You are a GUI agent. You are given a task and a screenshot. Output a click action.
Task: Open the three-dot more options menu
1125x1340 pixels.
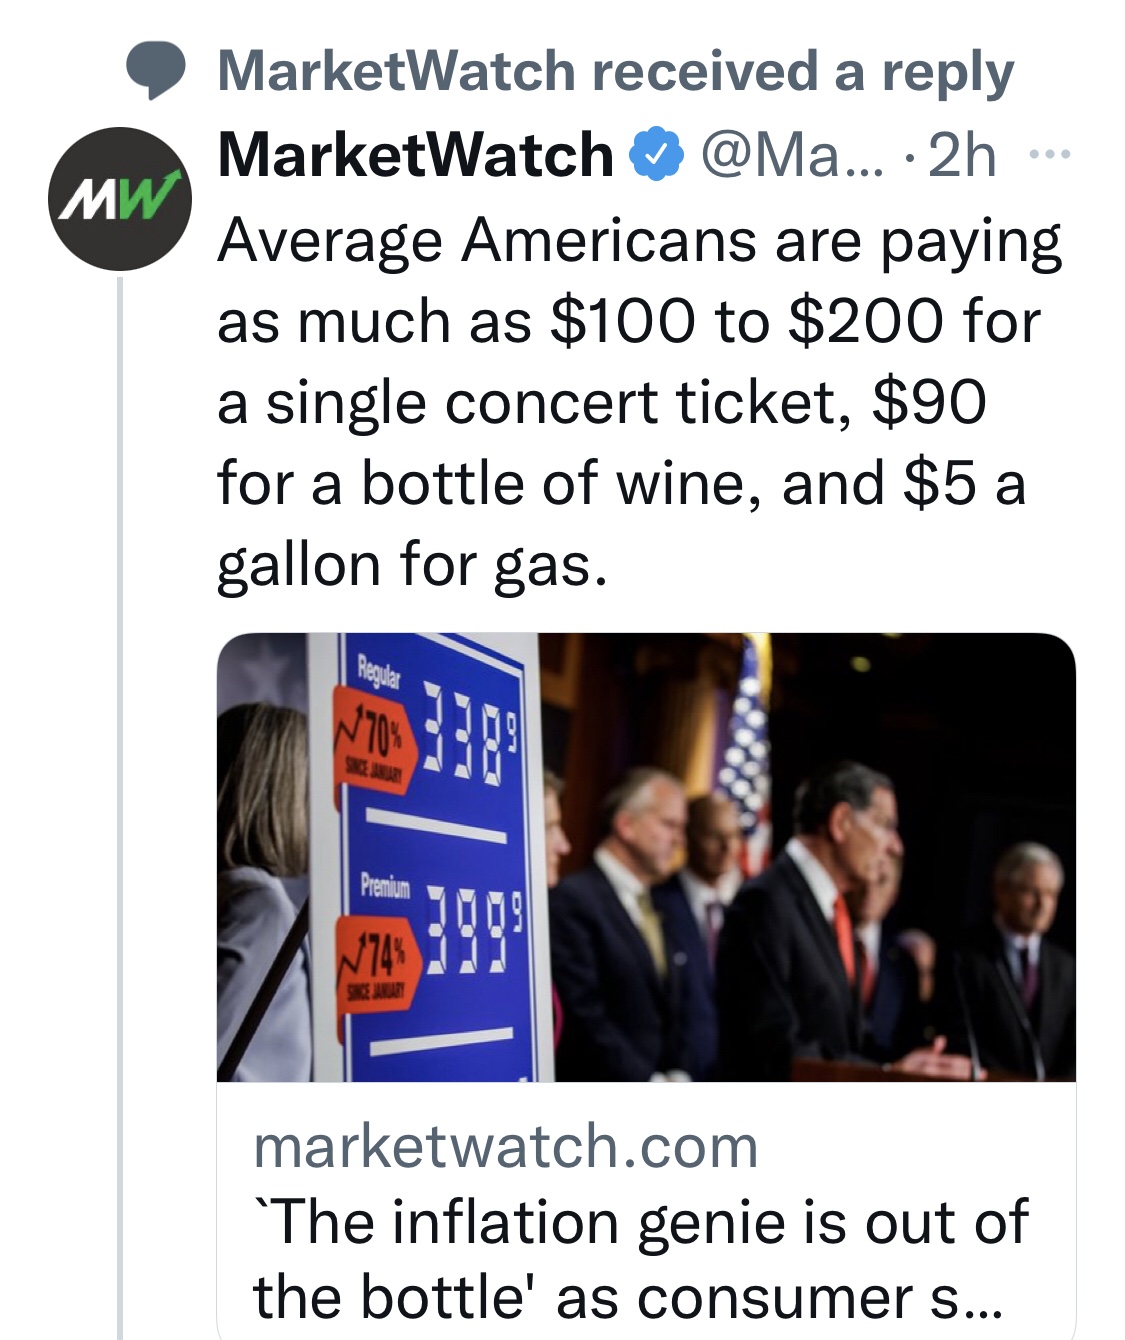click(x=1050, y=155)
